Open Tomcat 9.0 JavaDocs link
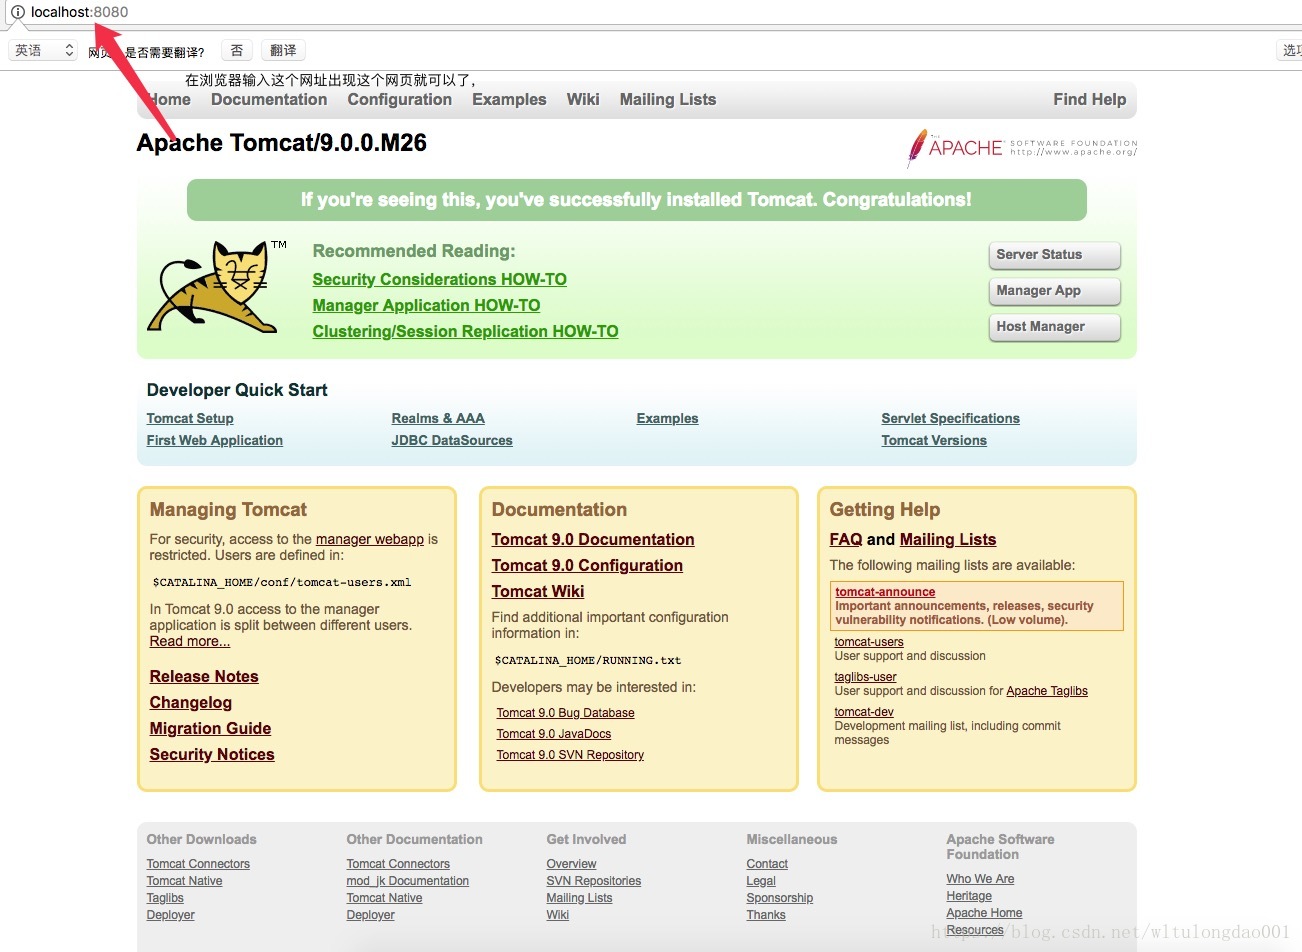Viewport: 1302px width, 952px height. coord(554,734)
